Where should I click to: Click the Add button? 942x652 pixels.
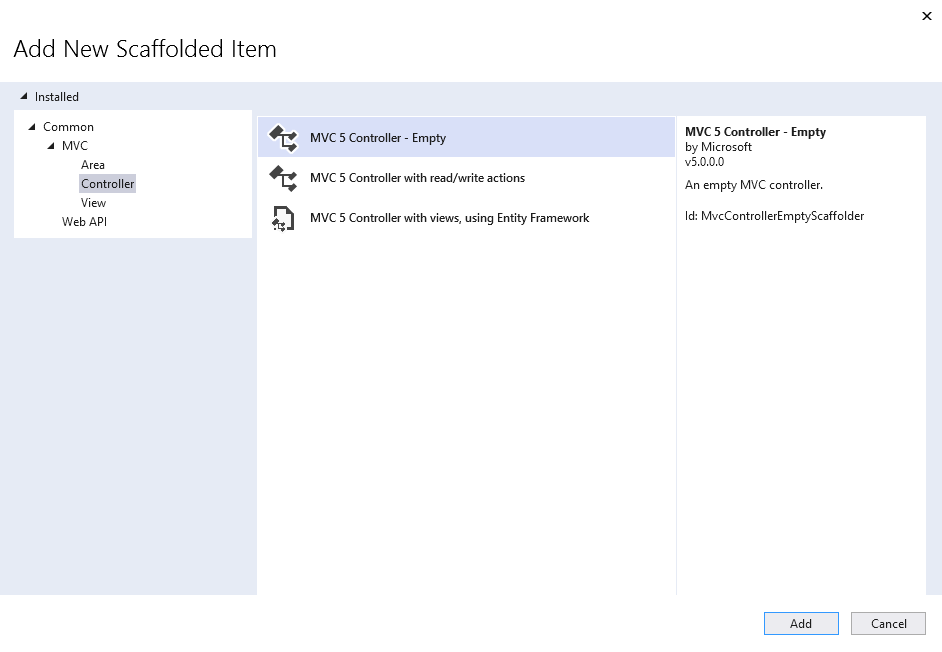tap(801, 624)
